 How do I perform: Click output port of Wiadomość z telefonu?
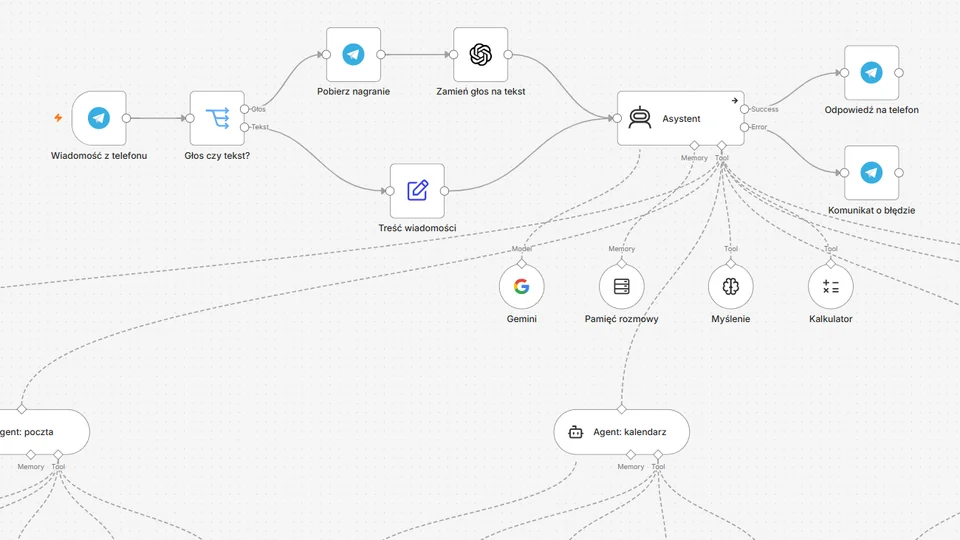126,118
